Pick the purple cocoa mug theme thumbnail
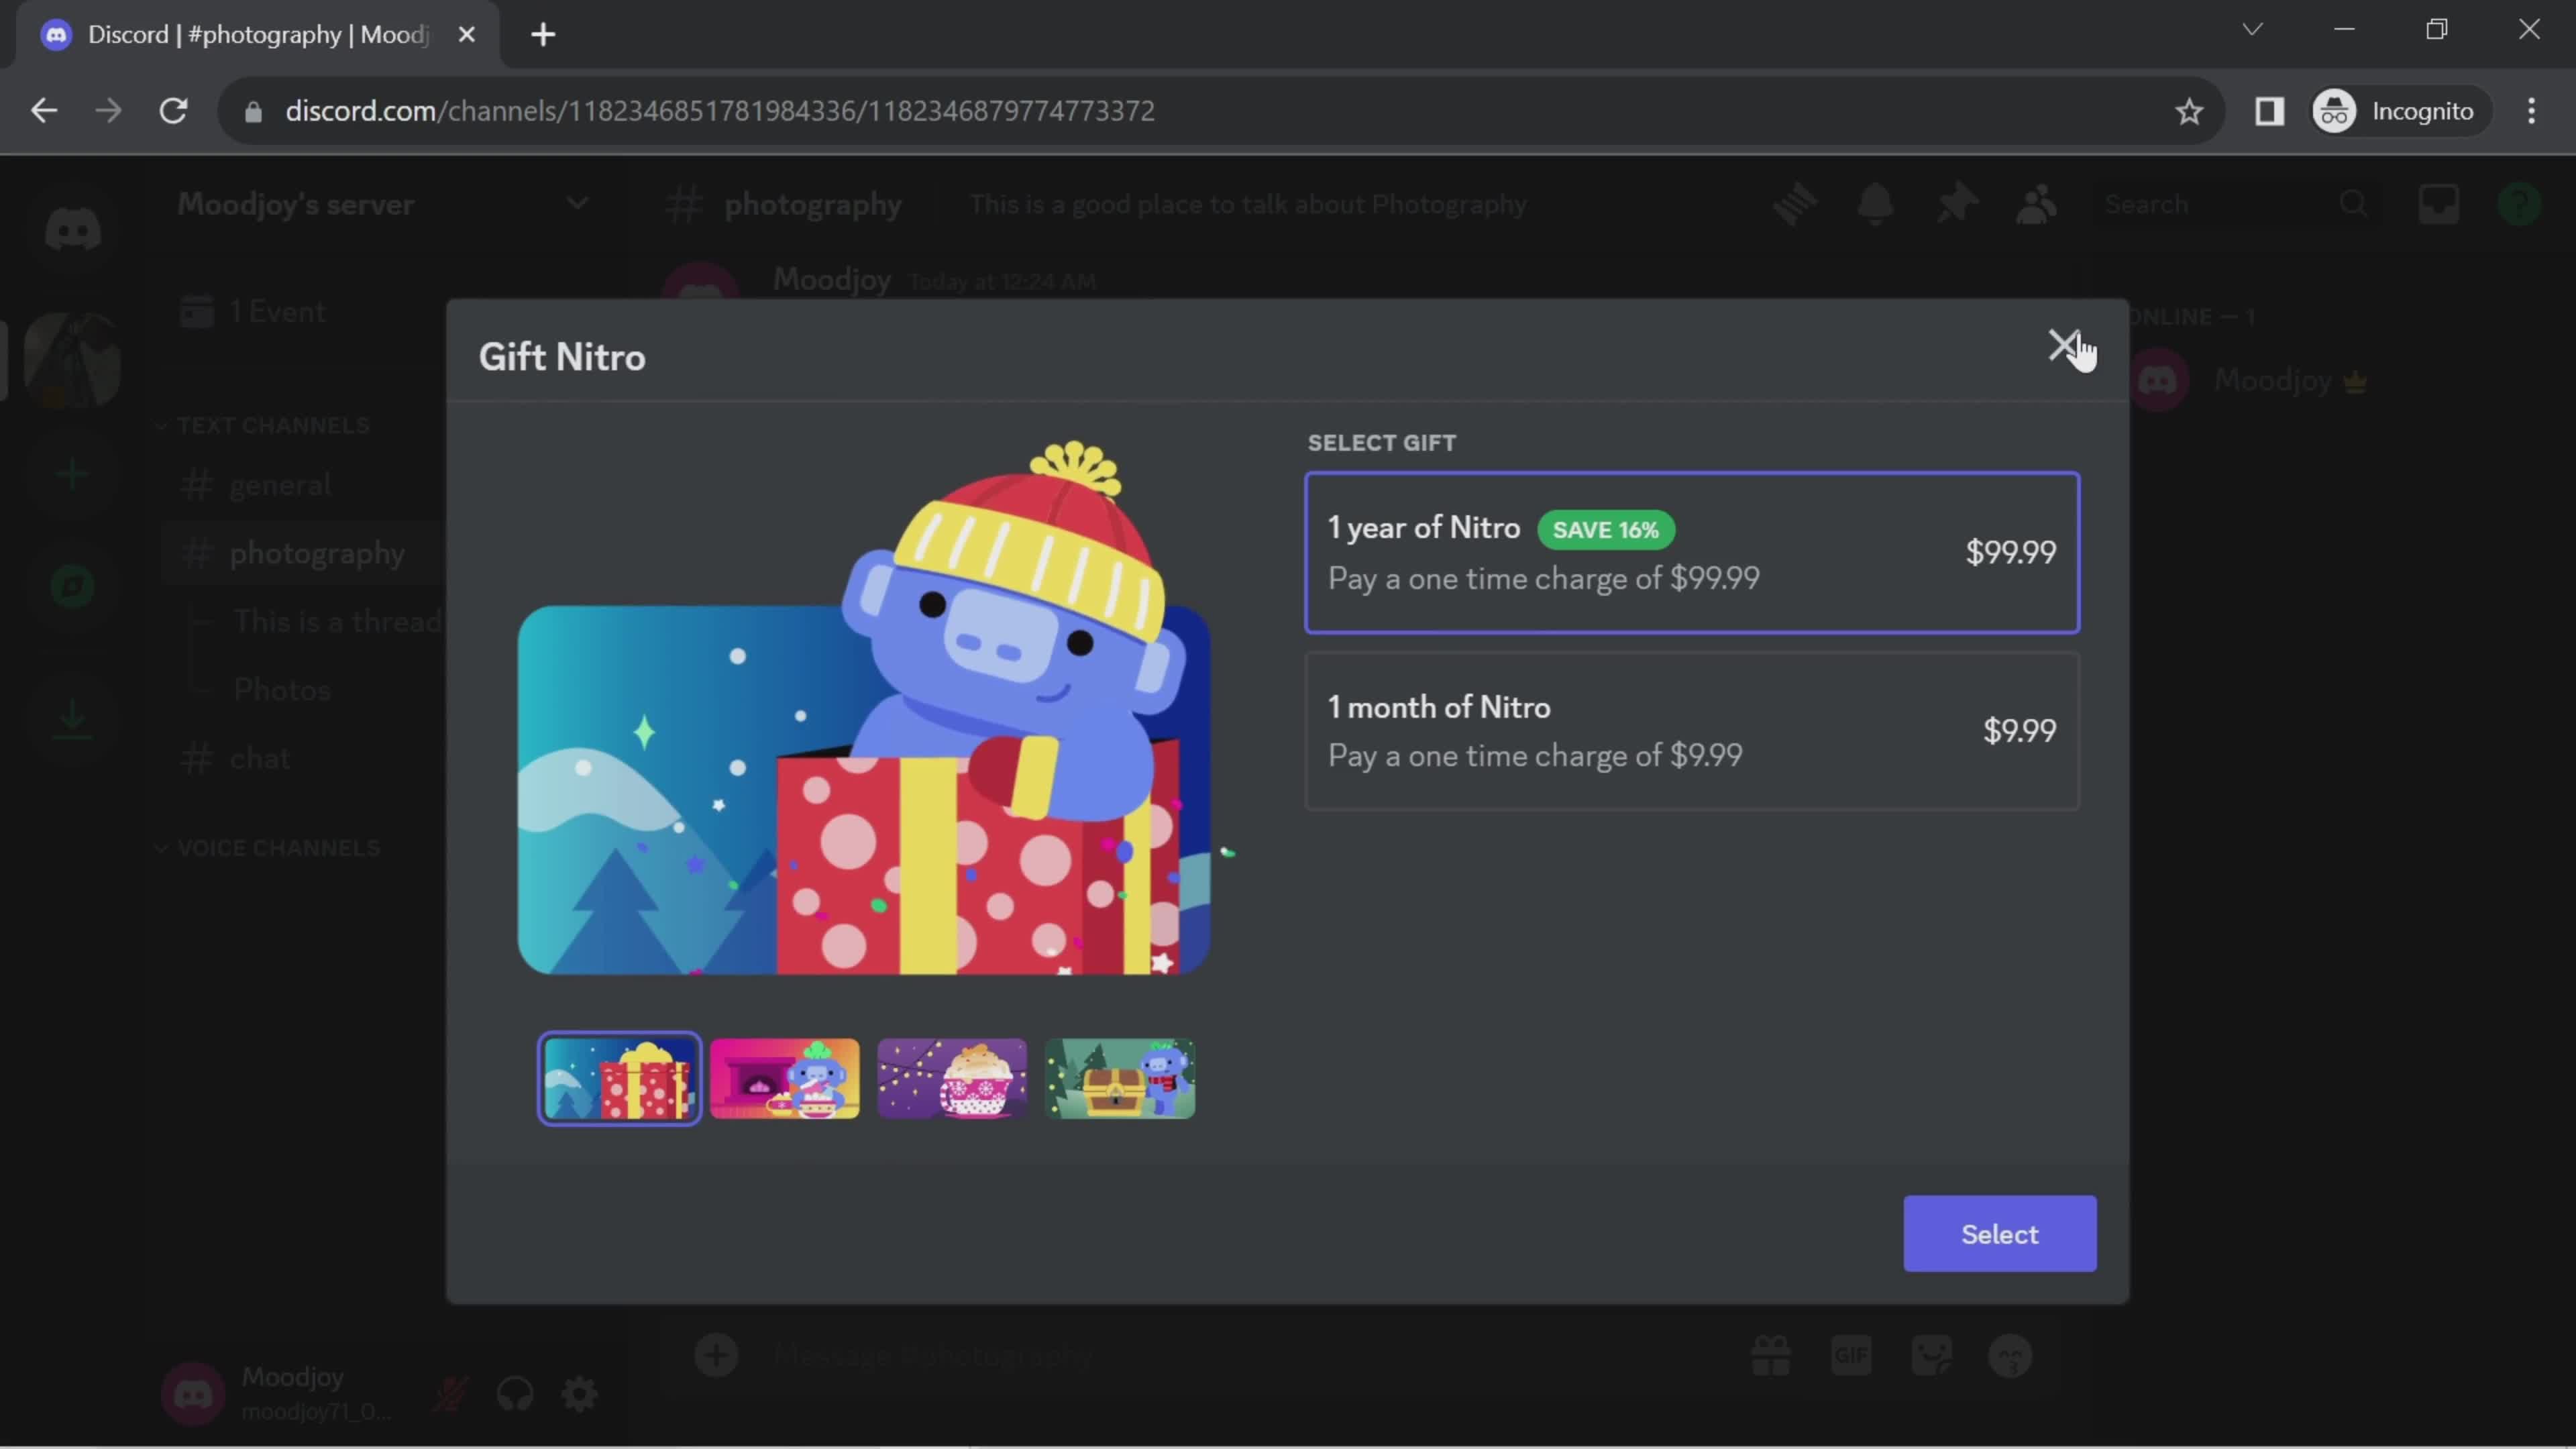 click(951, 1079)
